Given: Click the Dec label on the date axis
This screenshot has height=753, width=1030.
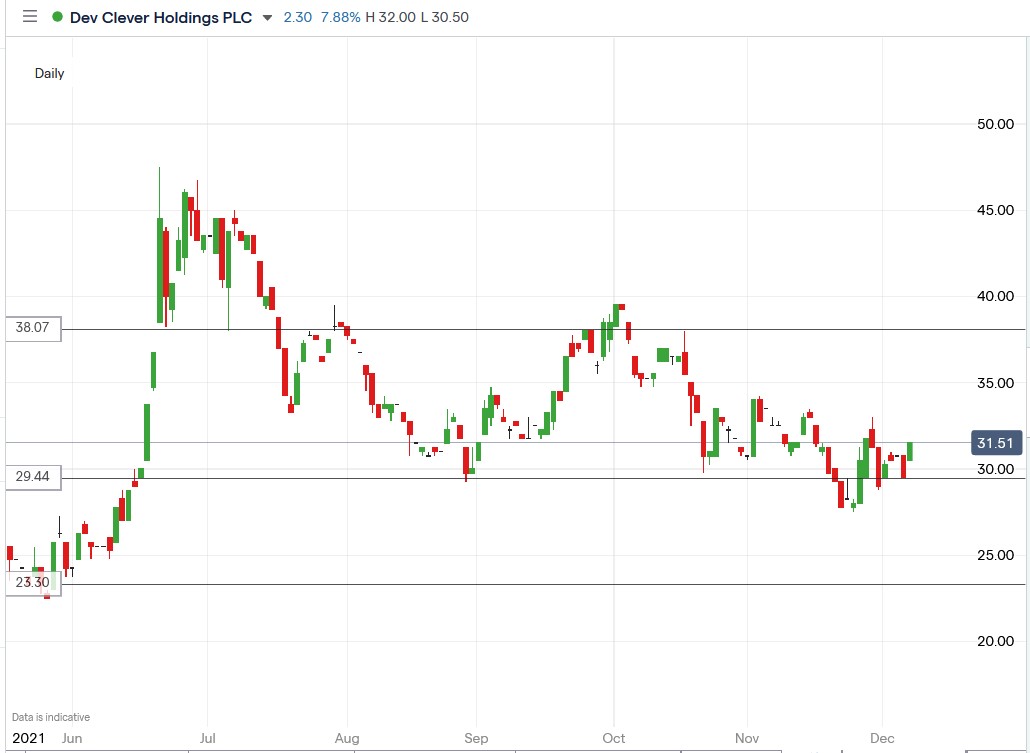Looking at the screenshot, I should click(x=882, y=738).
